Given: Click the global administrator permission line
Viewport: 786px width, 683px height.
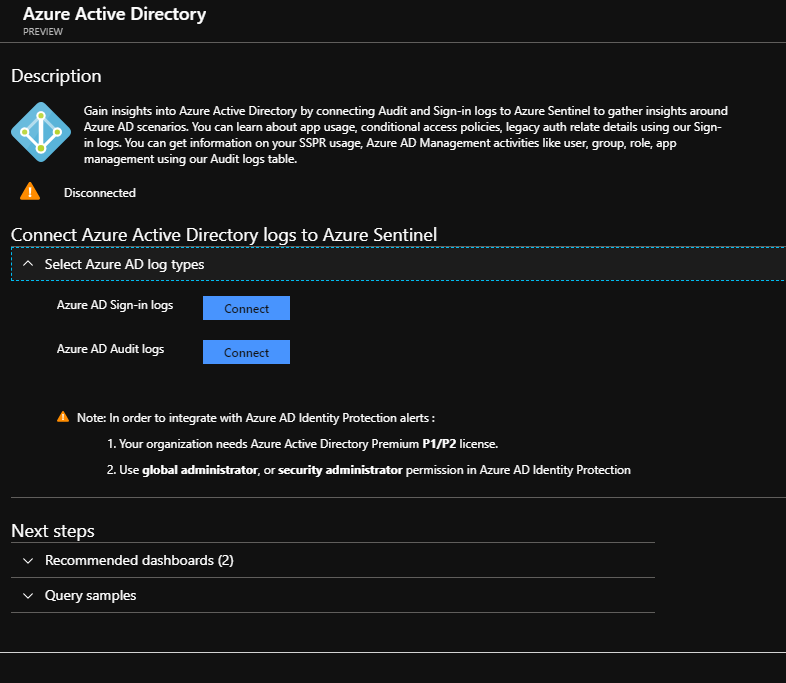Looking at the screenshot, I should pyautogui.click(x=368, y=470).
